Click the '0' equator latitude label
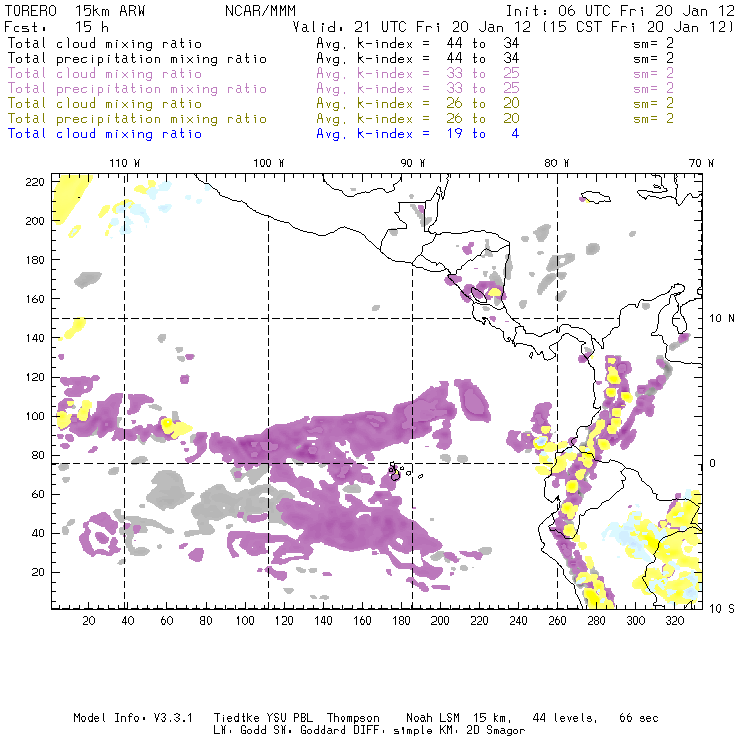 [713, 463]
